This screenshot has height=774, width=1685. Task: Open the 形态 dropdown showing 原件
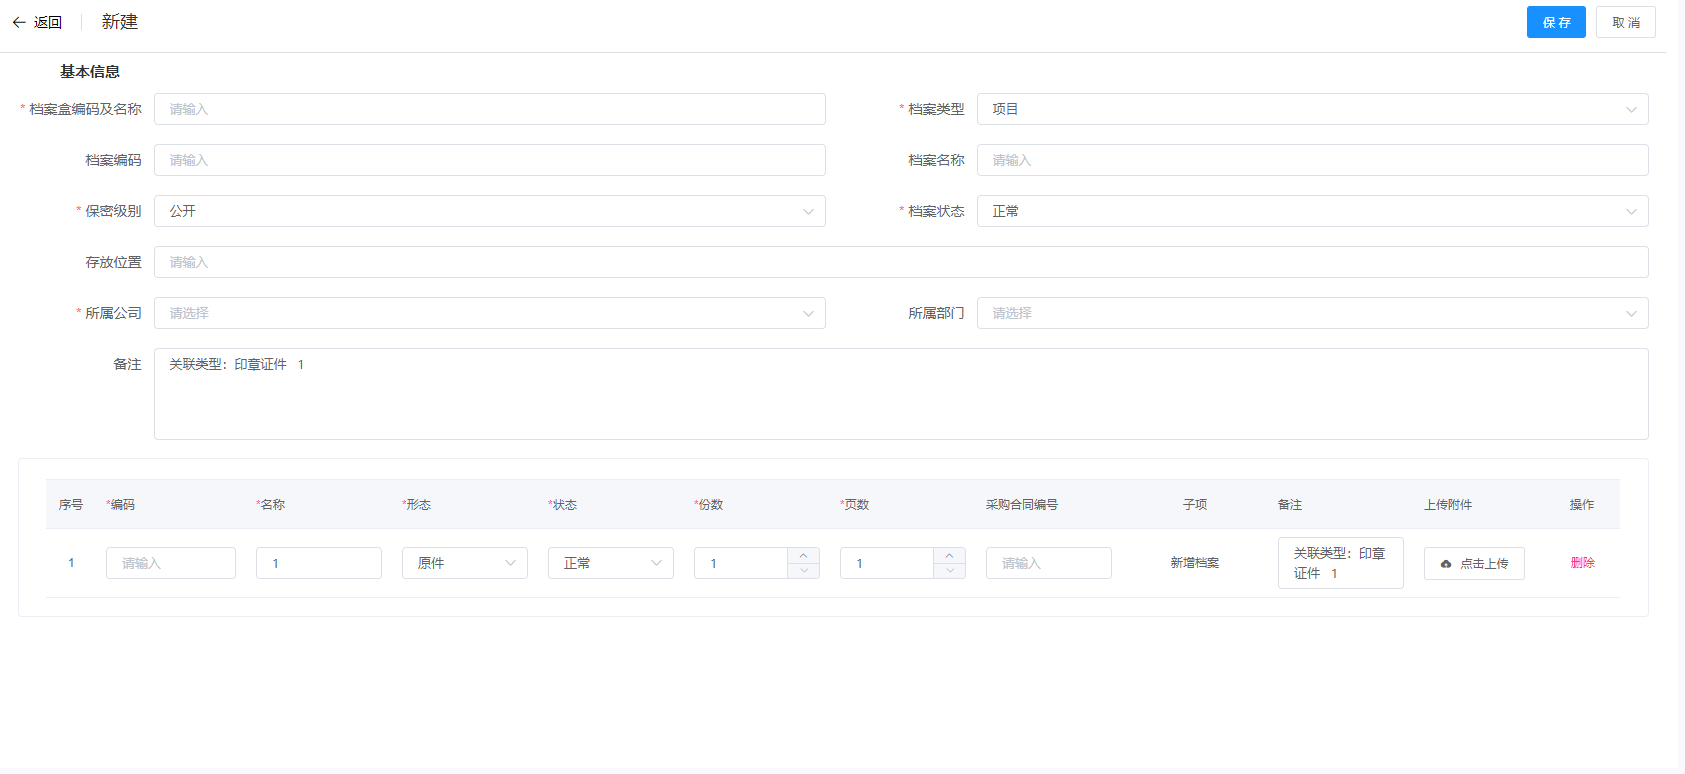tap(464, 563)
